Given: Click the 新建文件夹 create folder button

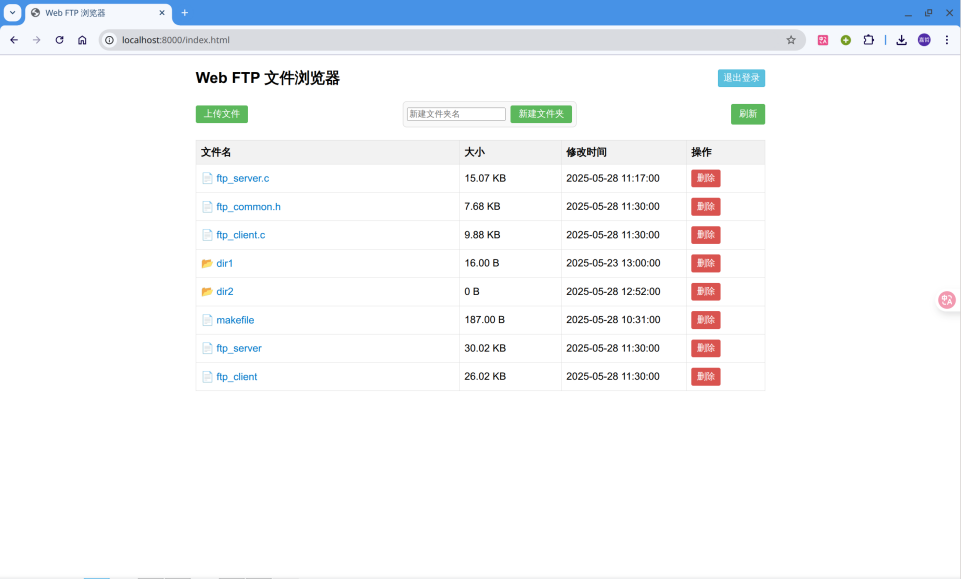Looking at the screenshot, I should click(x=541, y=113).
